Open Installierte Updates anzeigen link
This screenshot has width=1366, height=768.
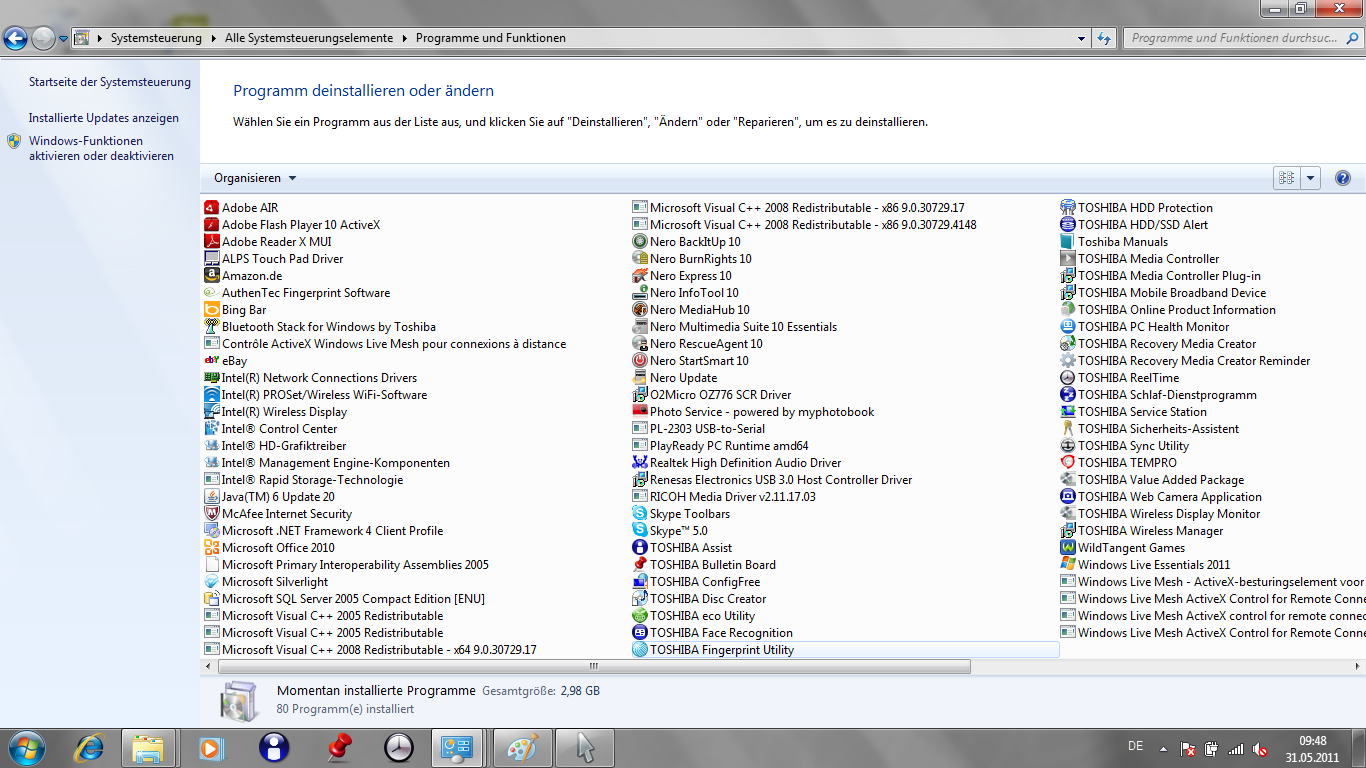pos(104,118)
